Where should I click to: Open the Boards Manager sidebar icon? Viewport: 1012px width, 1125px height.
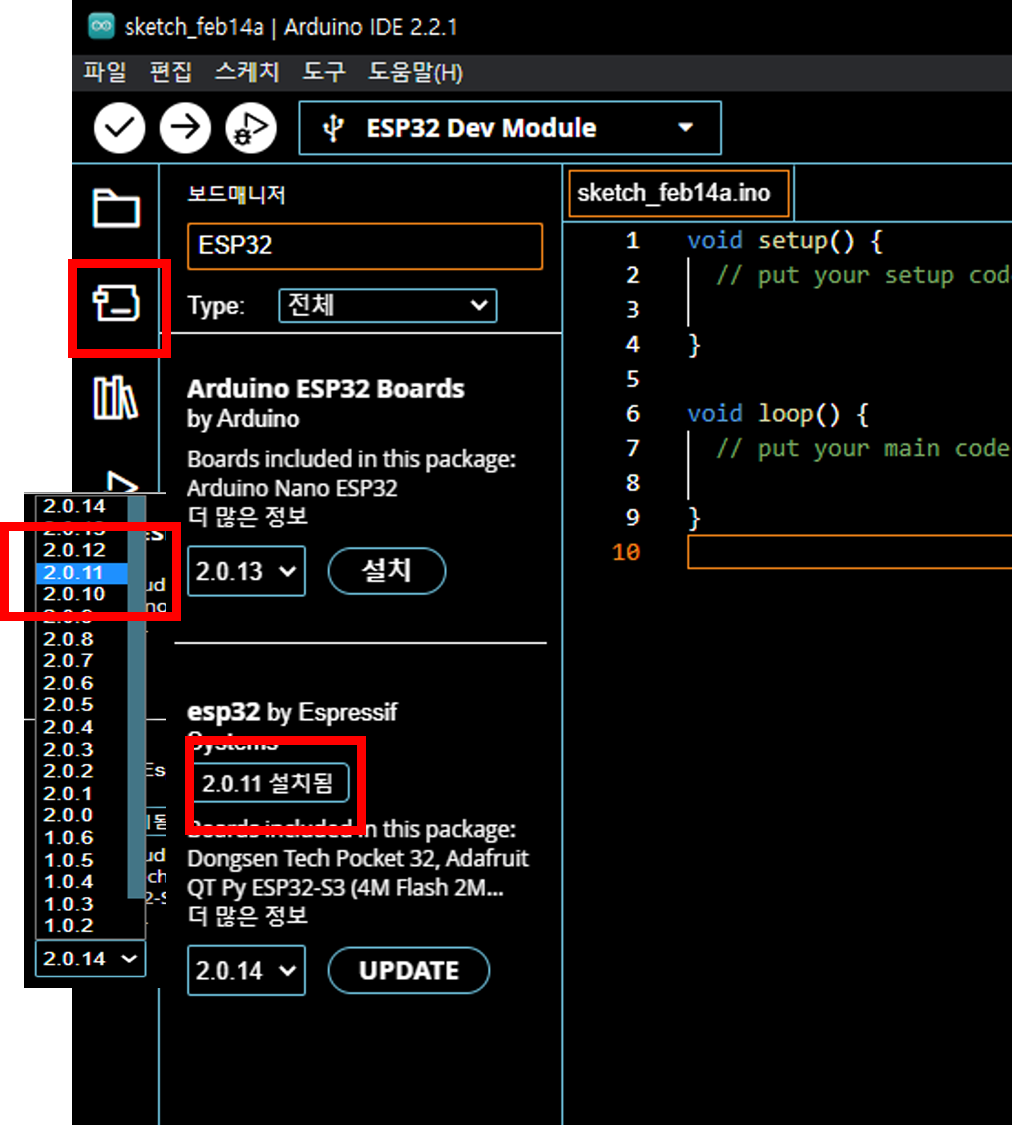pyautogui.click(x=116, y=303)
